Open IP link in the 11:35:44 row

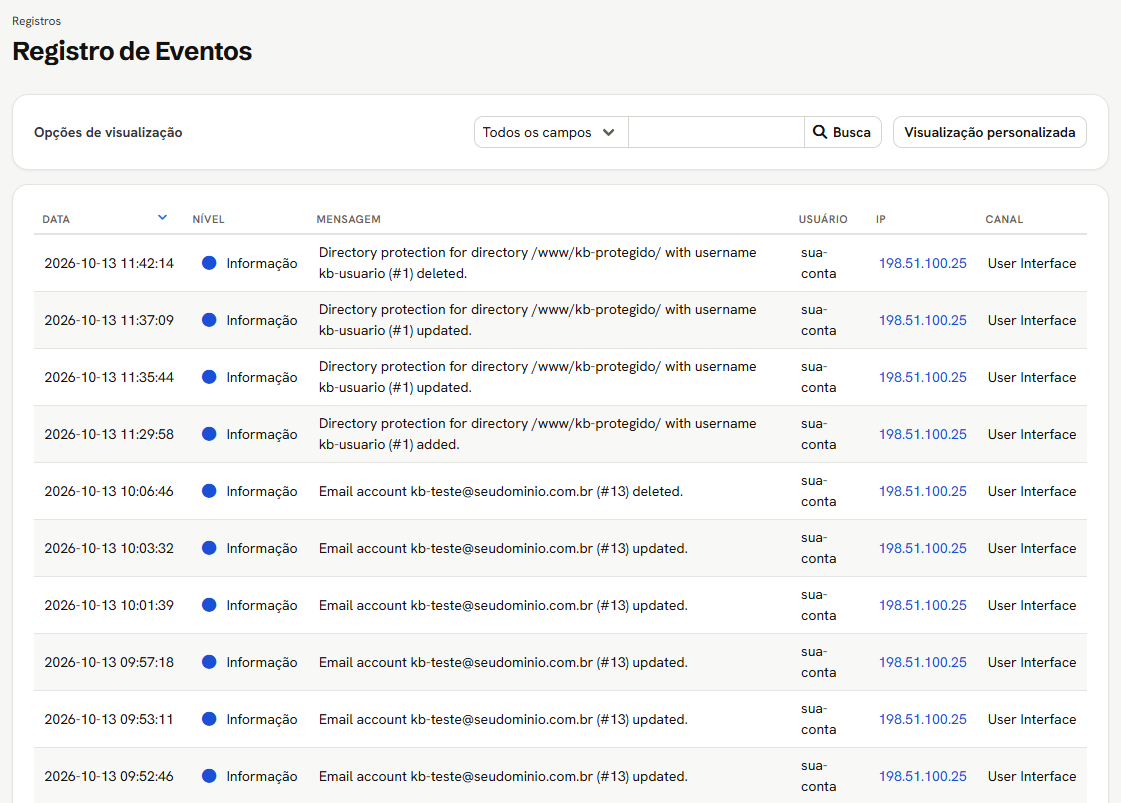922,378
